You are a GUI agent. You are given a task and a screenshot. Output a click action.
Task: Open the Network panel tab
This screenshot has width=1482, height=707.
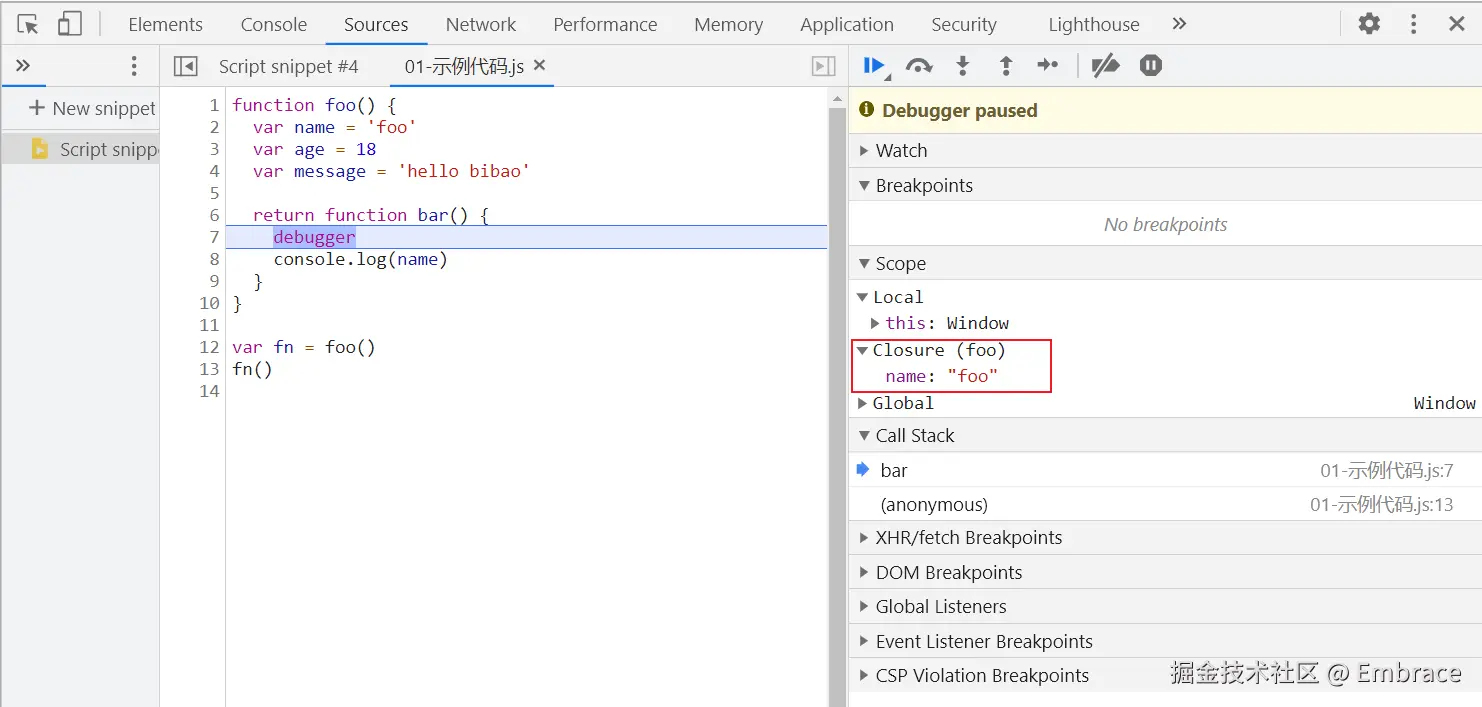point(481,24)
